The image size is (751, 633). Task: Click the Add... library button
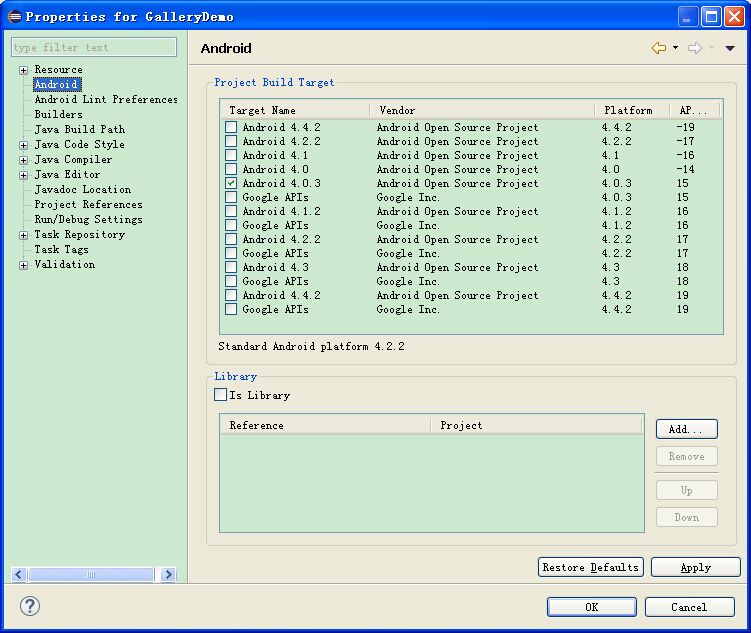(x=686, y=429)
